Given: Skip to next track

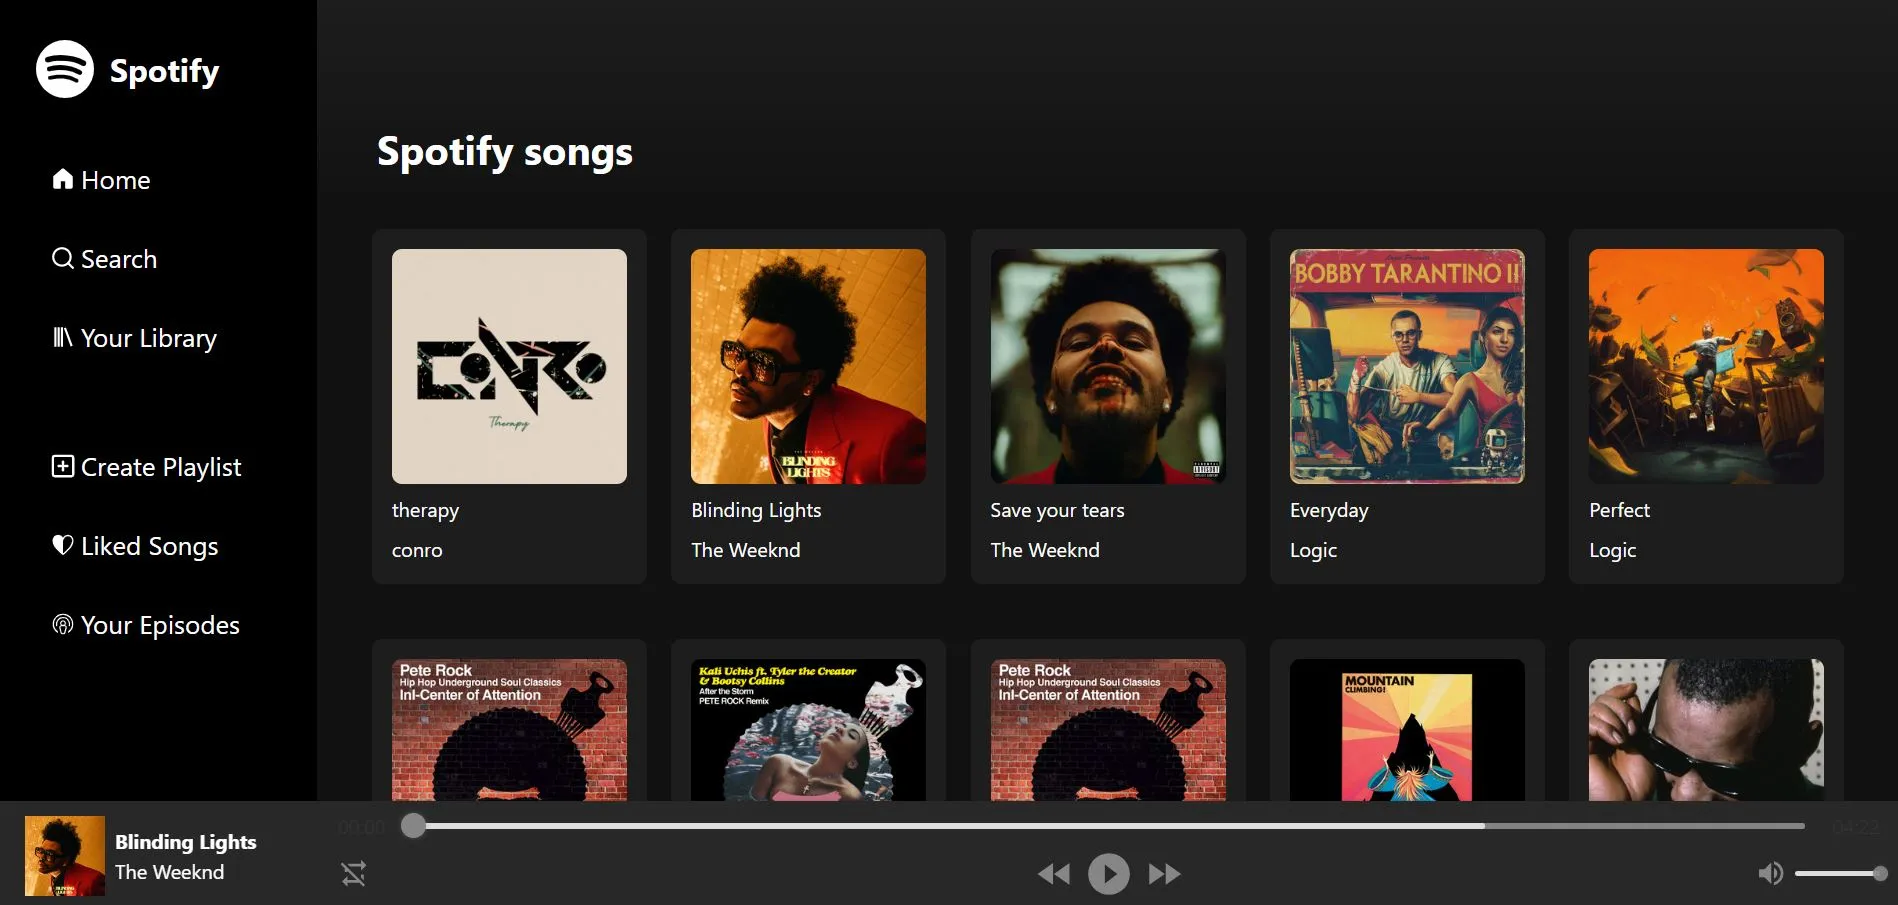Looking at the screenshot, I should [1164, 874].
